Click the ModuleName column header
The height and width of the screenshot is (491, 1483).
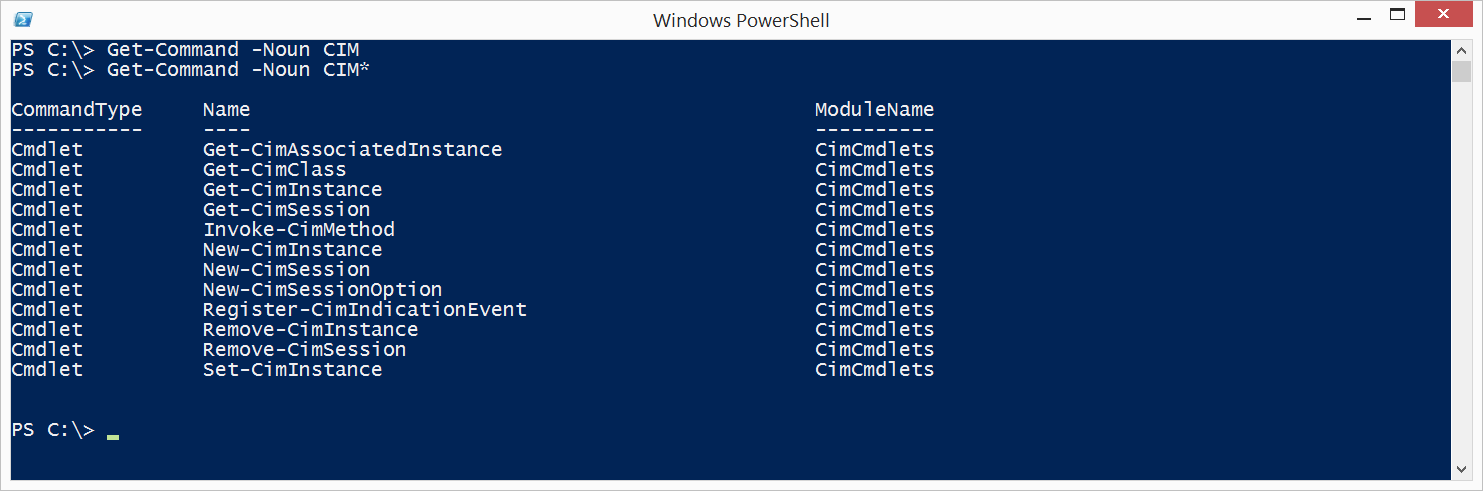coord(874,110)
